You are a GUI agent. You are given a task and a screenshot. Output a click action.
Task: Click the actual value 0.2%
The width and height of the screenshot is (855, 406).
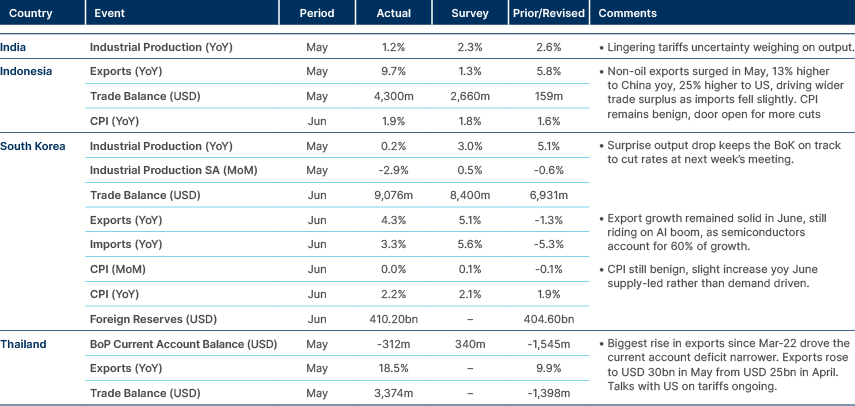coord(394,146)
